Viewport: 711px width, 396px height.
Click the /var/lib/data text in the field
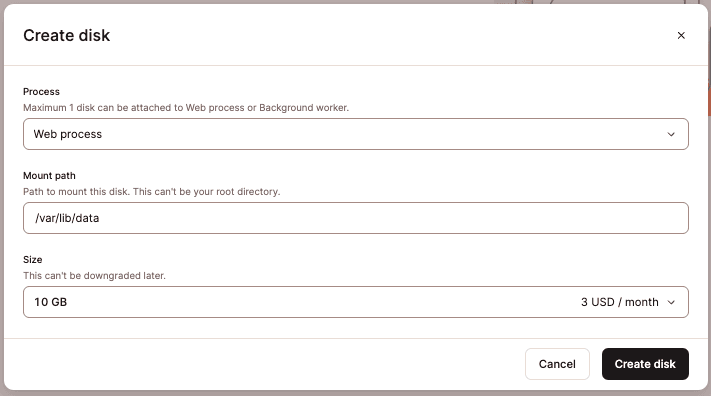point(67,218)
